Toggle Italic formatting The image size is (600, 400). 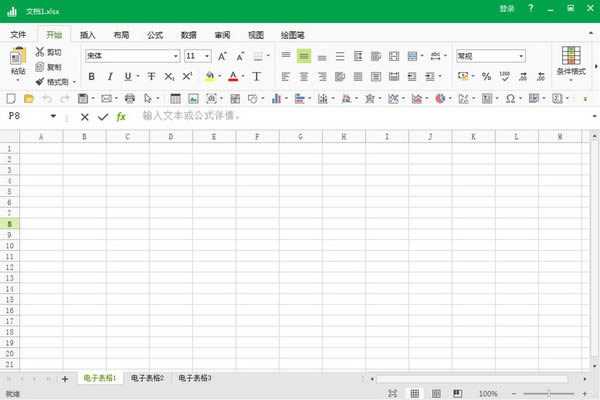(x=110, y=77)
